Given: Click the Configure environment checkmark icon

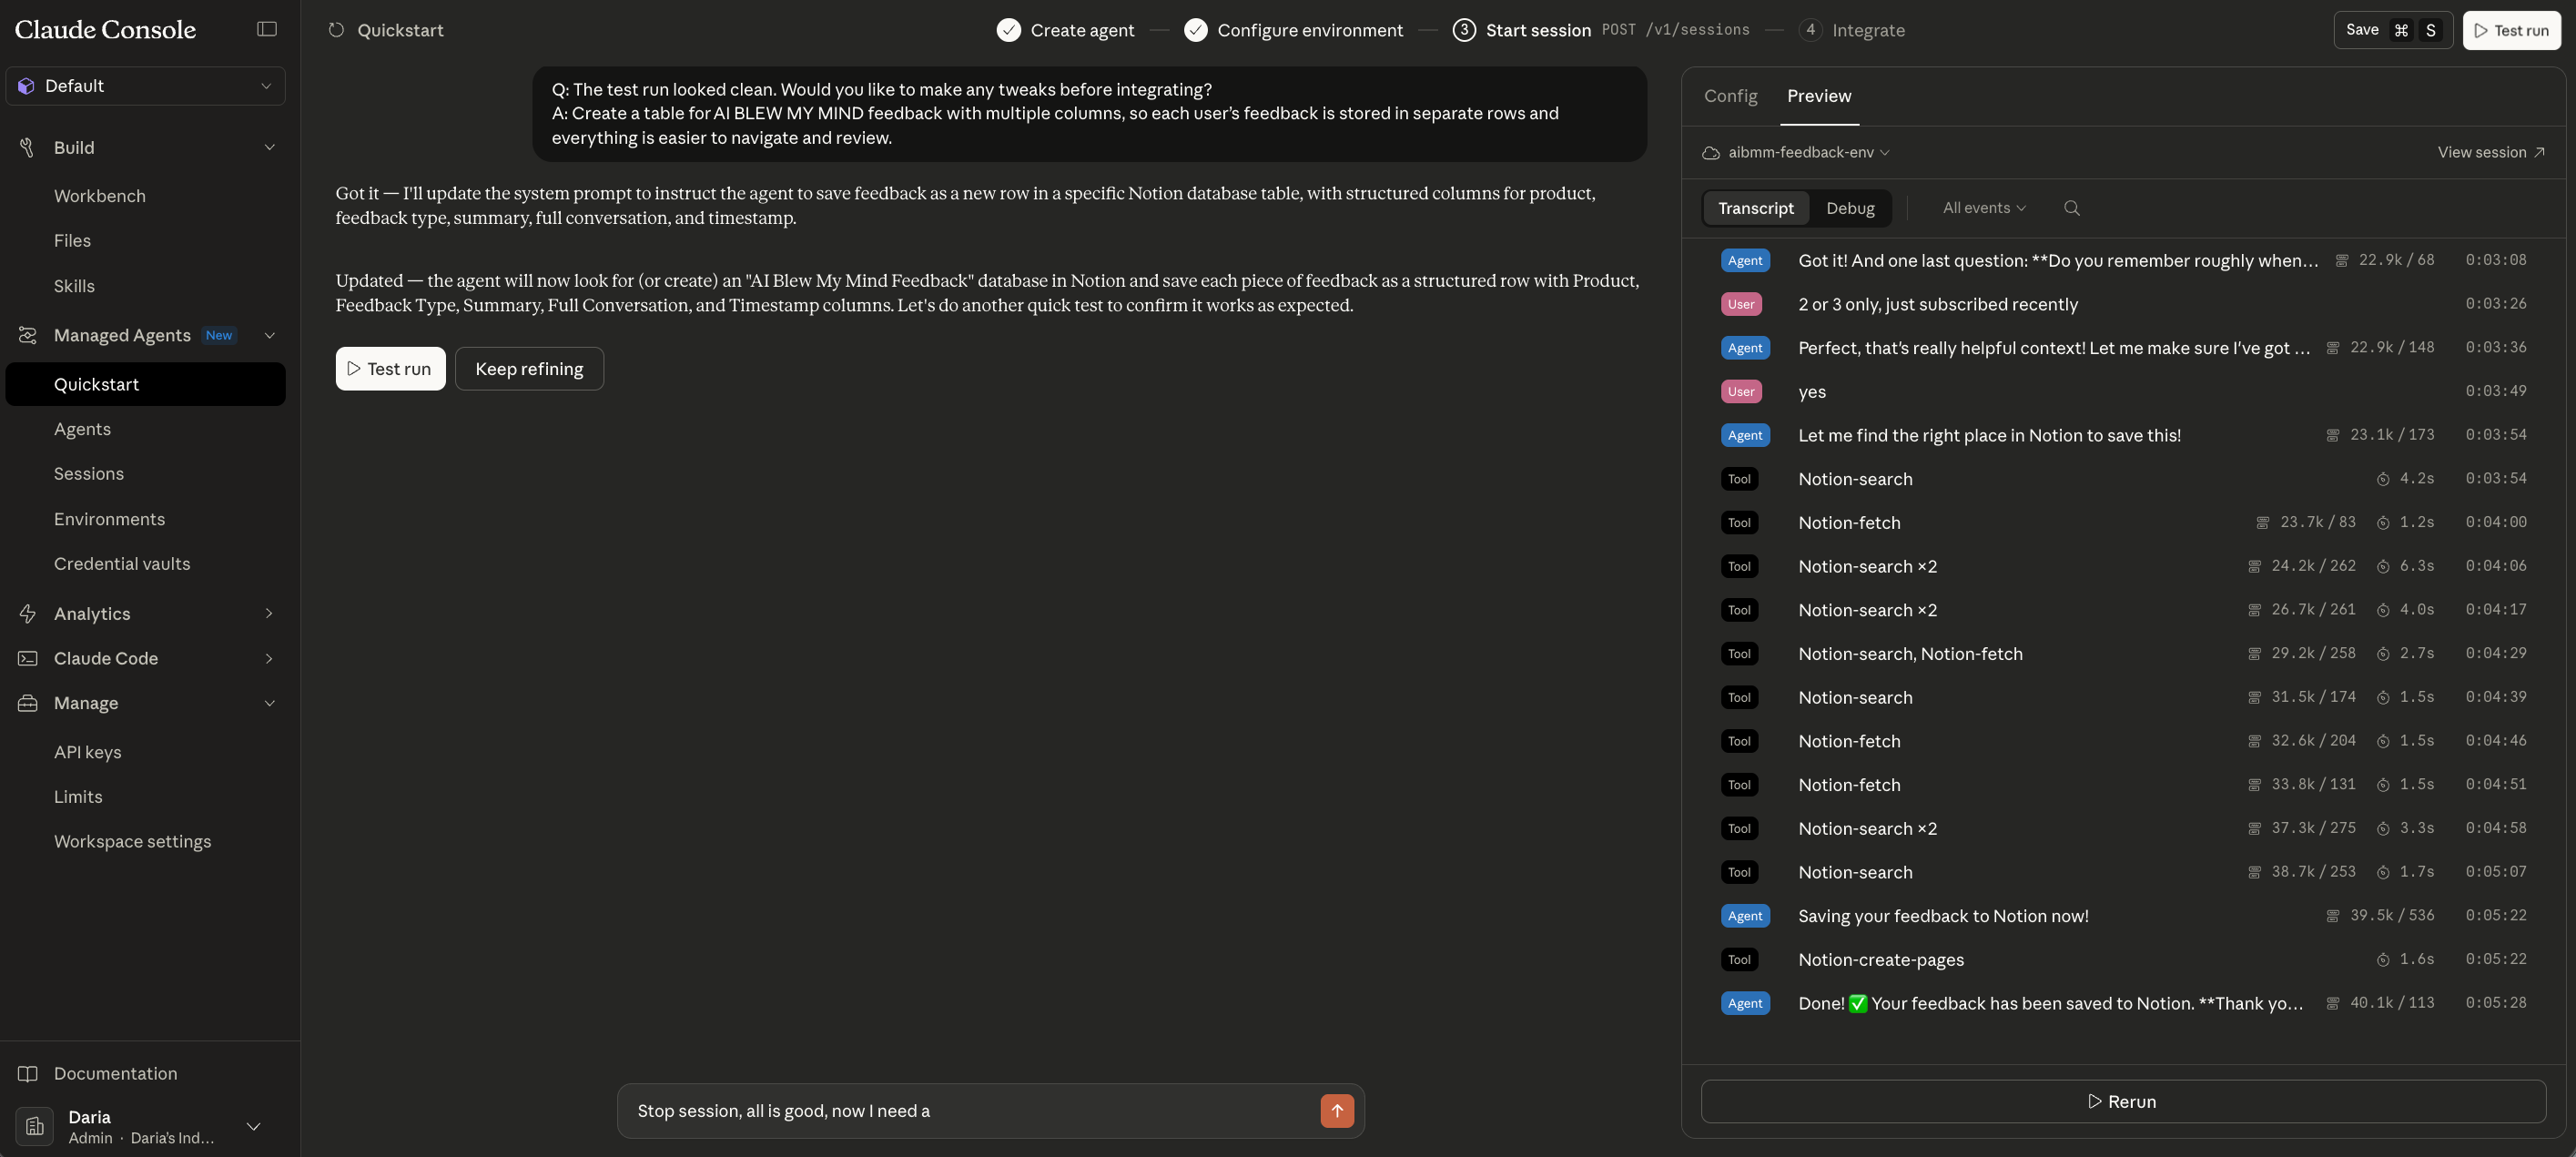Looking at the screenshot, I should (1196, 30).
